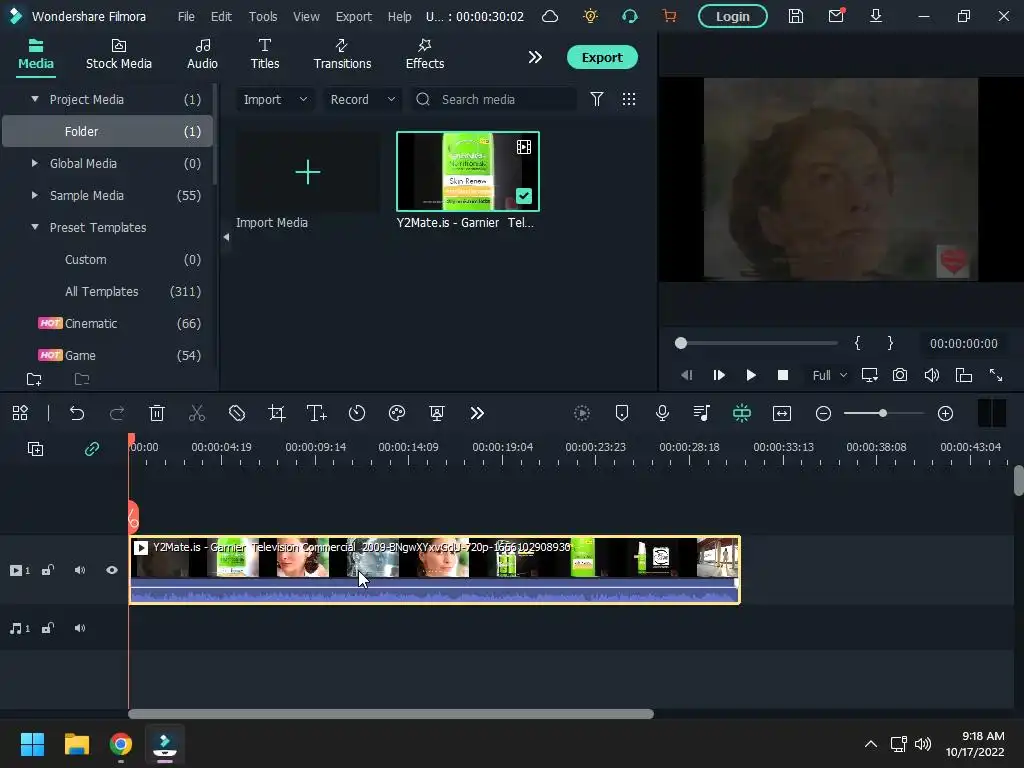Switch media grid view icon

point(629,99)
